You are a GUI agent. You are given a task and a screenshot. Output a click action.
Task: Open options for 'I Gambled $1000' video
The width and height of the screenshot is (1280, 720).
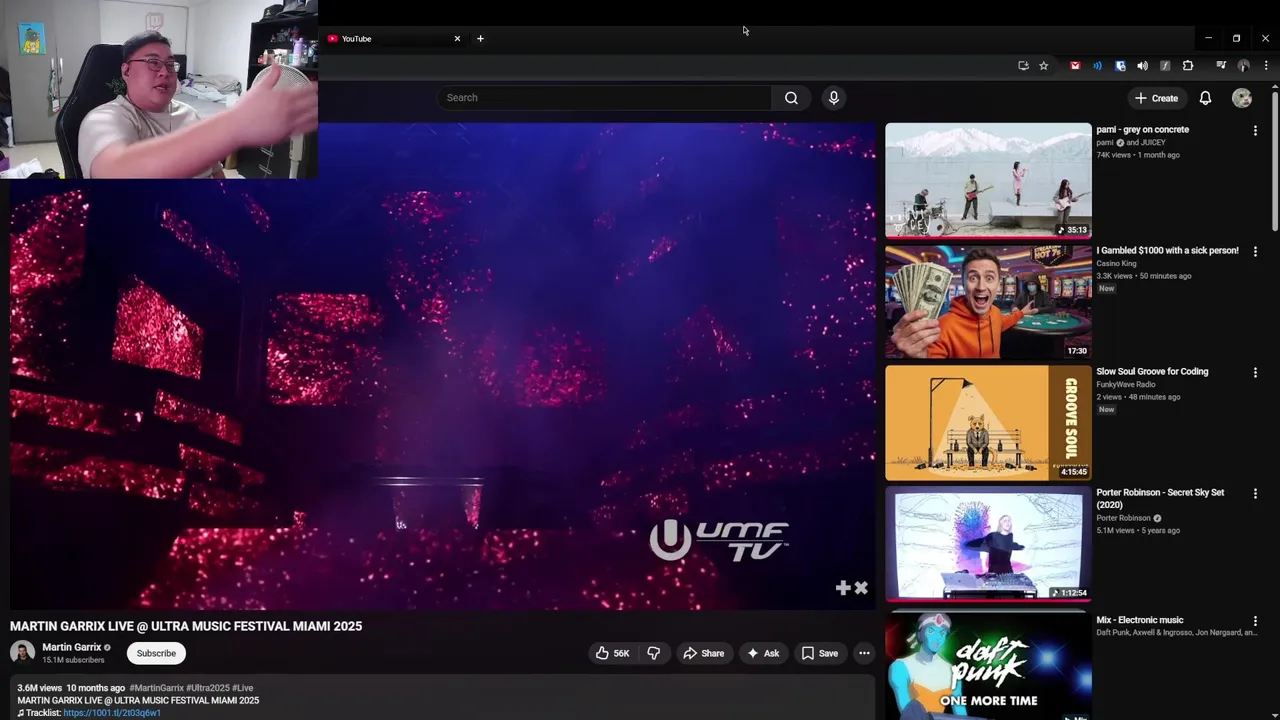click(1255, 251)
